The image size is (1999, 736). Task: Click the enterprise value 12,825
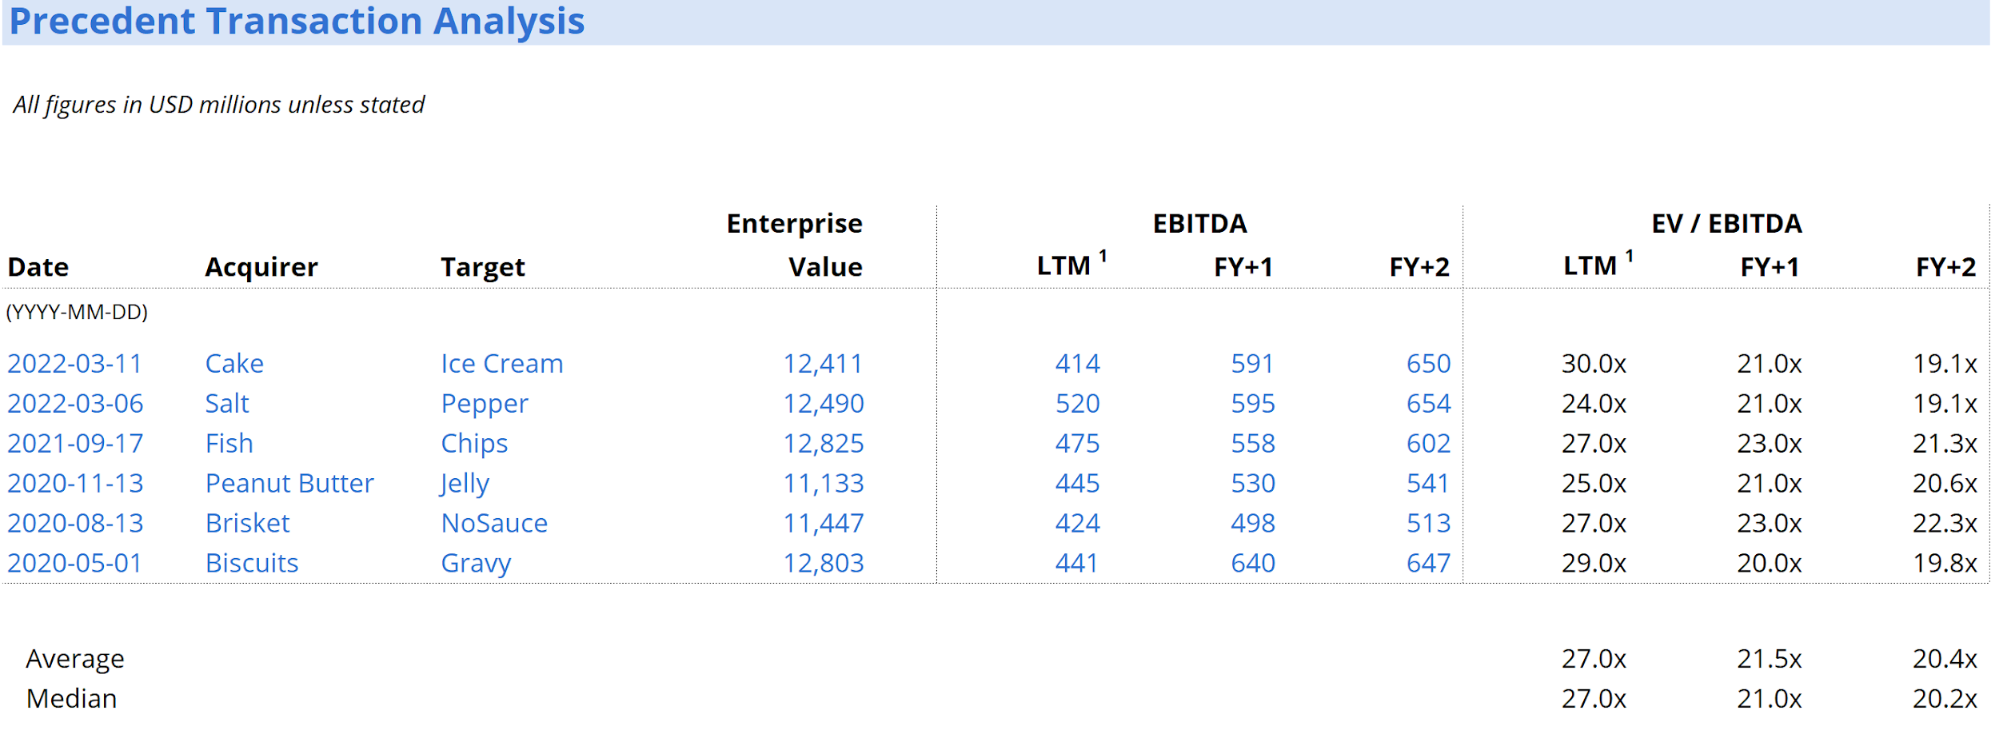pyautogui.click(x=823, y=444)
